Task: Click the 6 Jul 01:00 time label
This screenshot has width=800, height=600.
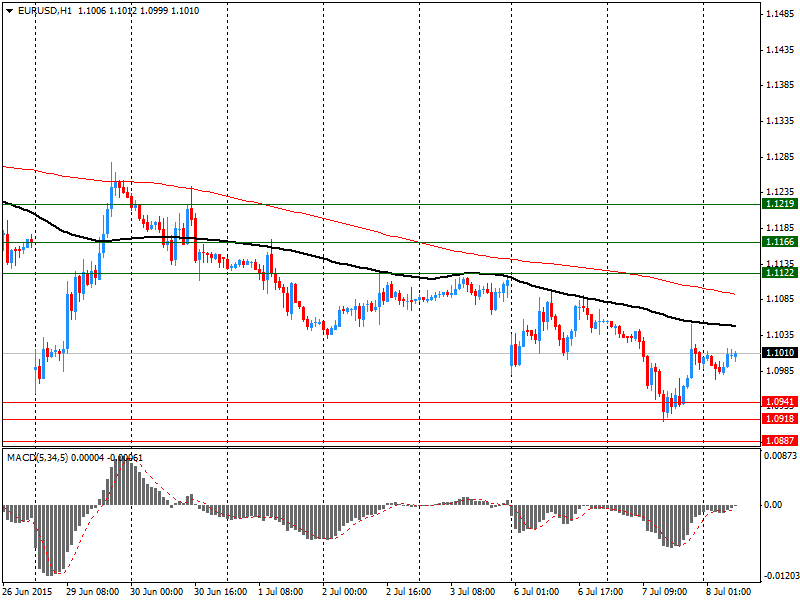Action: tap(537, 592)
